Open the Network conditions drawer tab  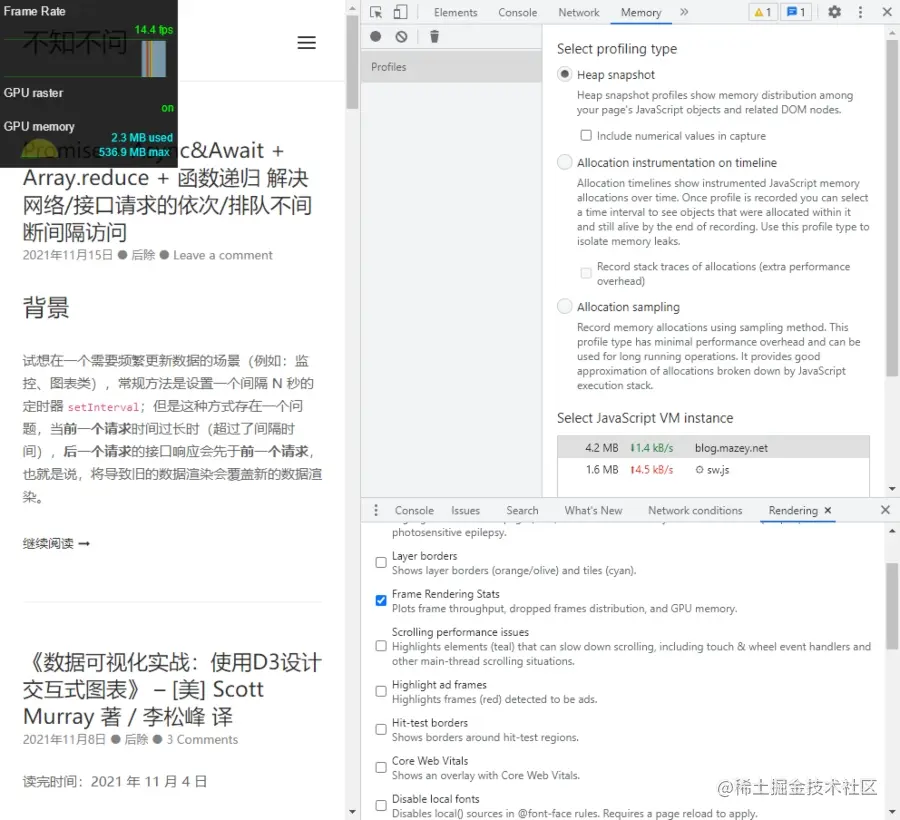coord(695,510)
